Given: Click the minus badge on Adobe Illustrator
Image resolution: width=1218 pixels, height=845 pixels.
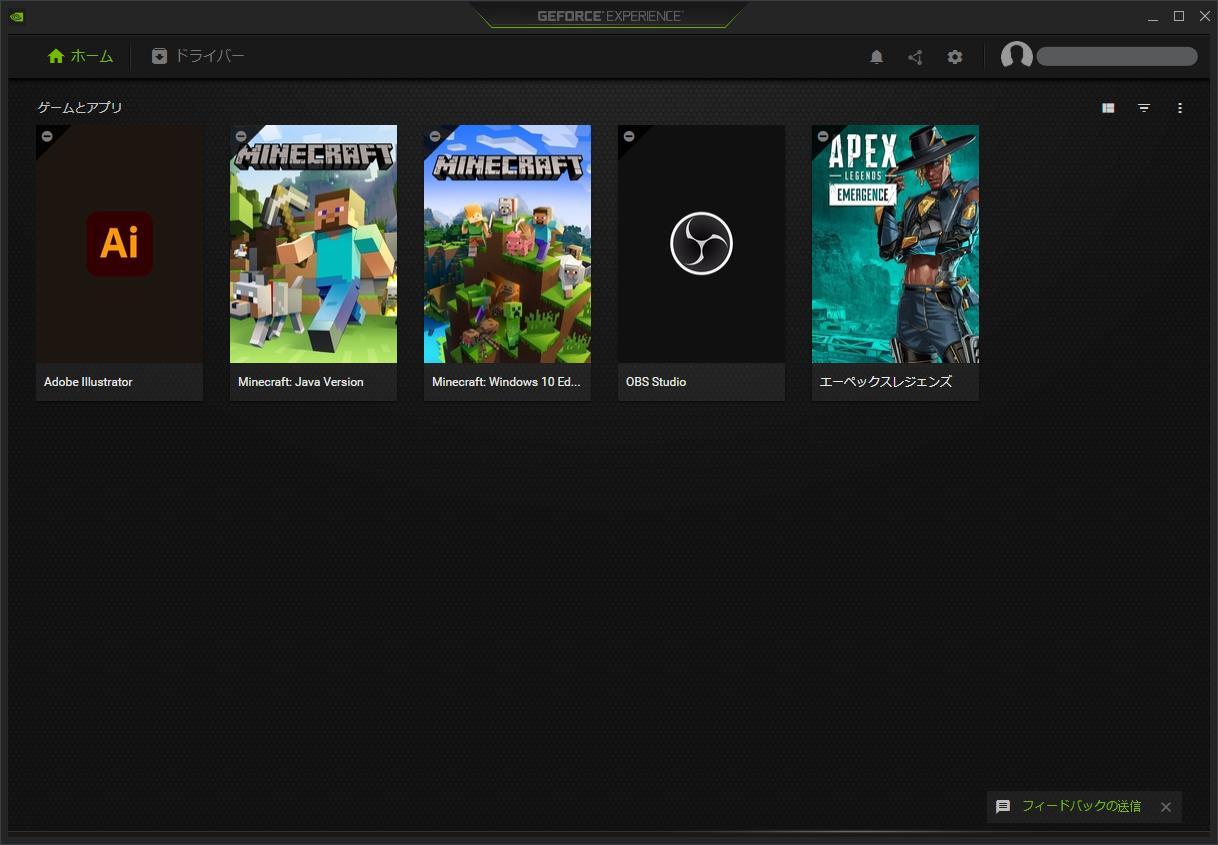Looking at the screenshot, I should [x=46, y=136].
